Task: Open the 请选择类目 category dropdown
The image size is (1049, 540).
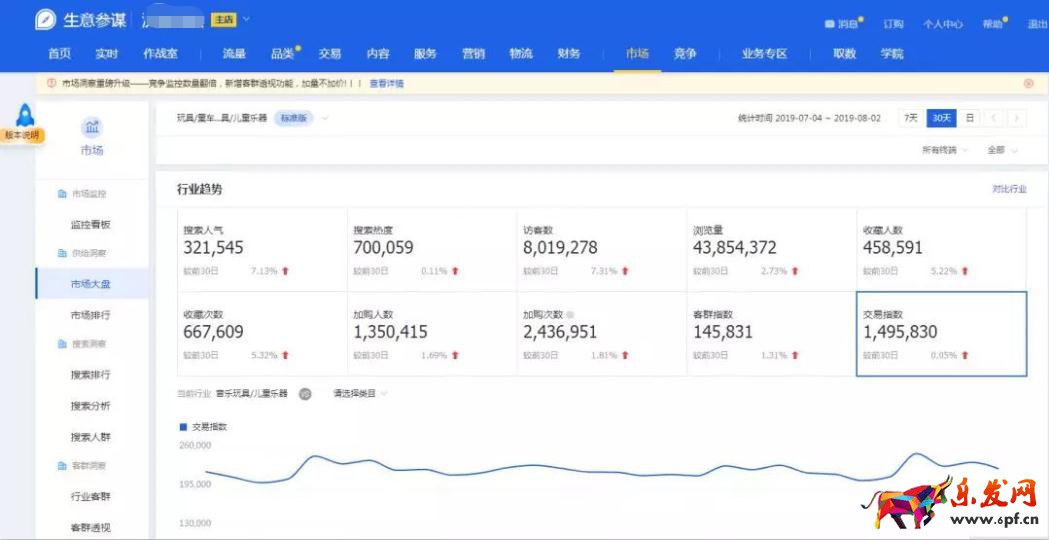Action: click(x=360, y=394)
